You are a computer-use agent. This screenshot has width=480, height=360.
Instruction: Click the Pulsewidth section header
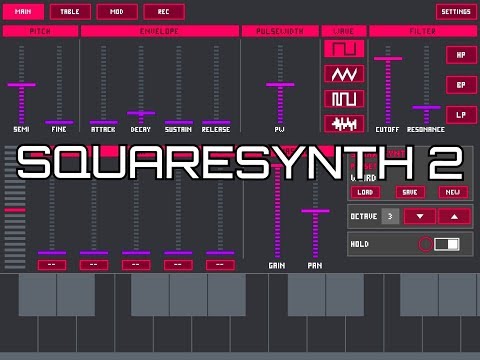[x=280, y=31]
